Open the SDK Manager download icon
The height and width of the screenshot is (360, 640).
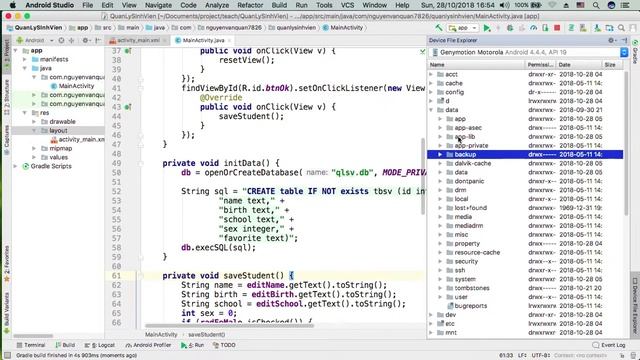597,28
